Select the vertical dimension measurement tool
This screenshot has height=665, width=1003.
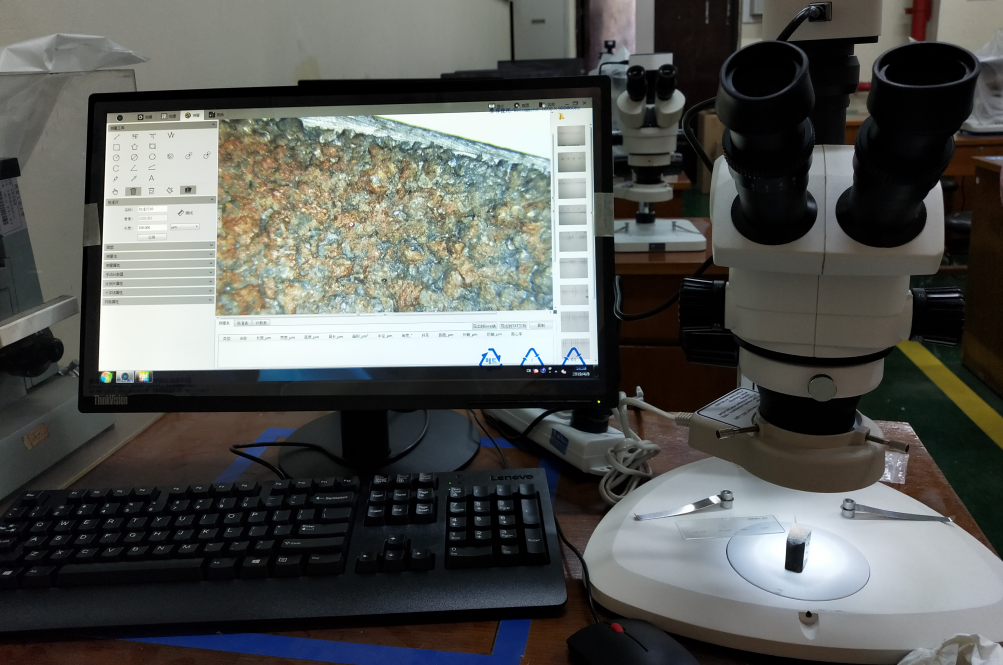tap(153, 136)
